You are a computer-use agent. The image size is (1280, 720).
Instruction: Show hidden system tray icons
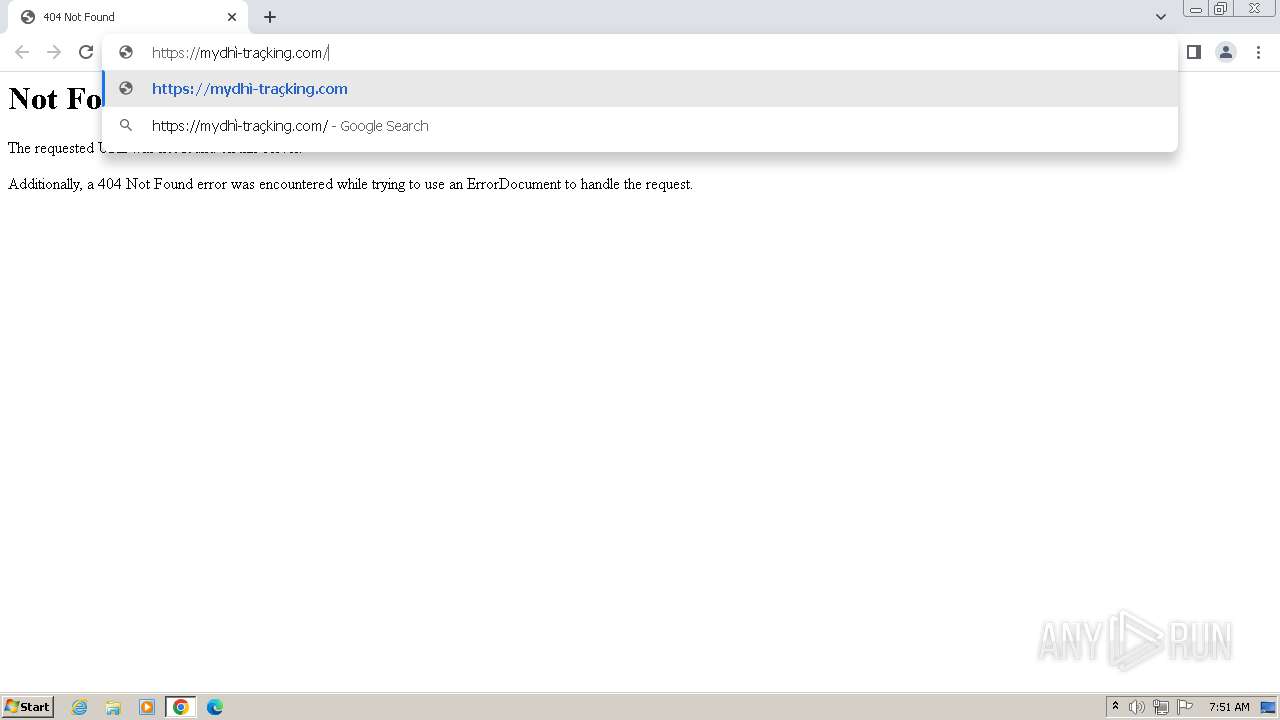[1115, 707]
